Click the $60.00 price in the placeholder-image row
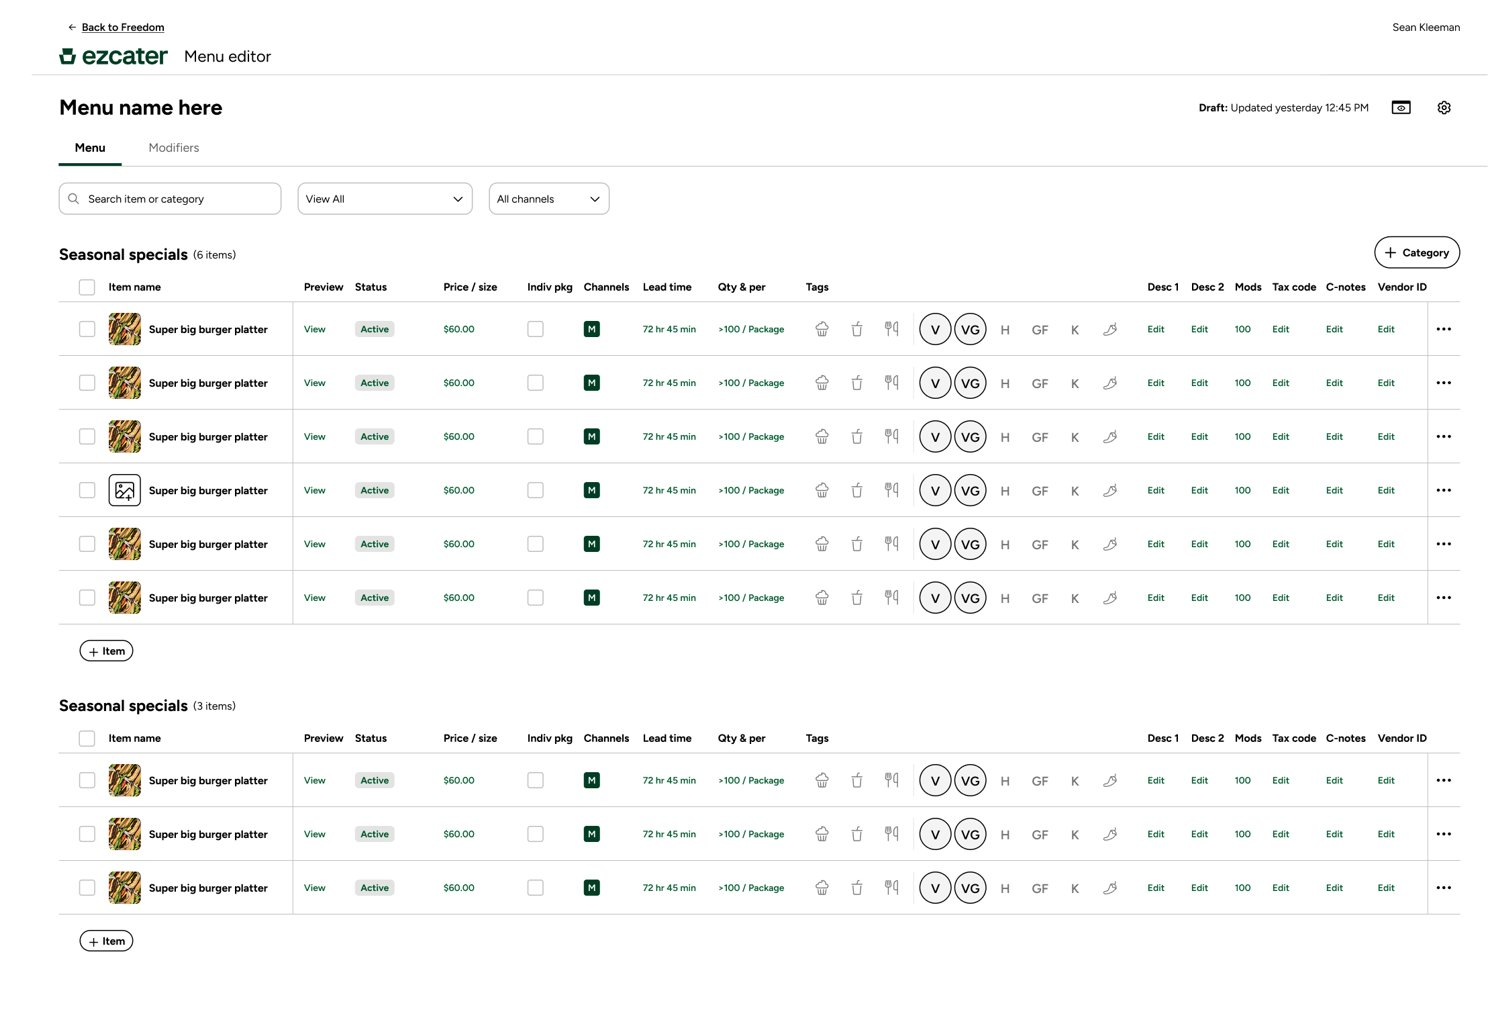Viewport: 1488px width, 1015px height. [x=459, y=490]
